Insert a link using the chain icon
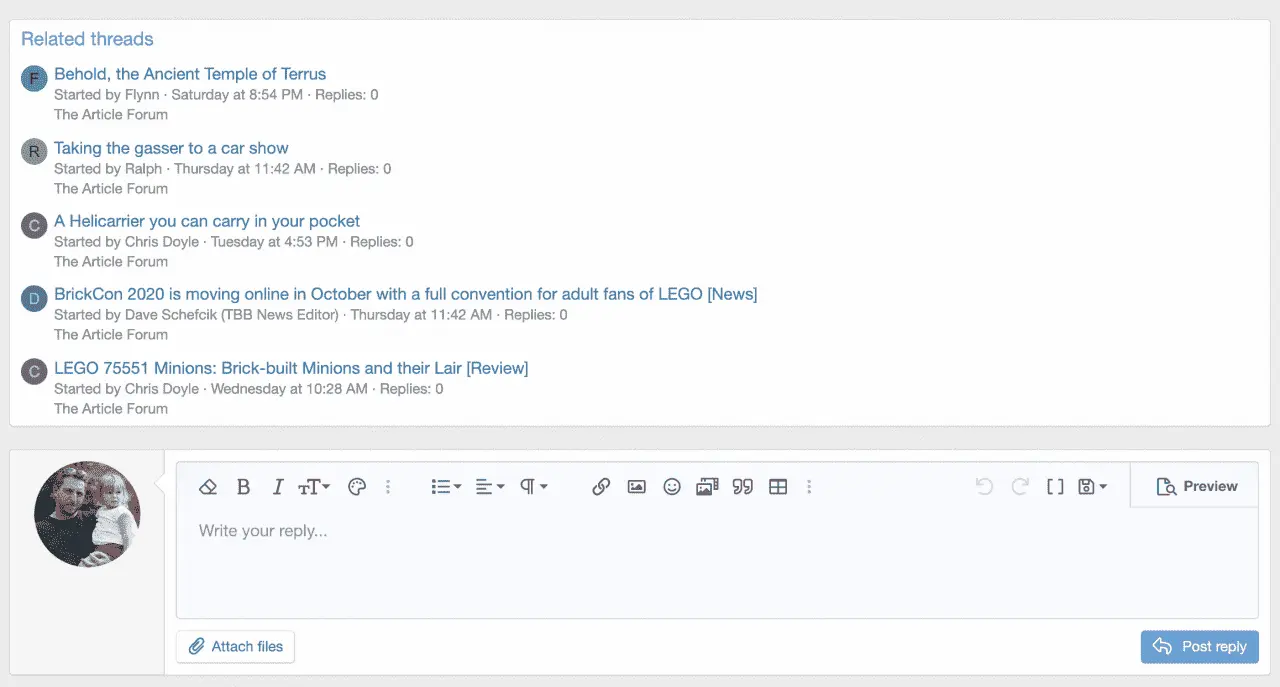The image size is (1280, 687). (x=601, y=487)
